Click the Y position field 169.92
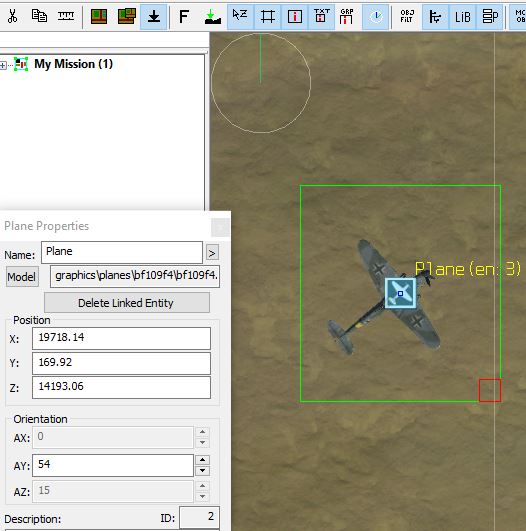Screen dimensions: 526x531 pyautogui.click(x=121, y=363)
